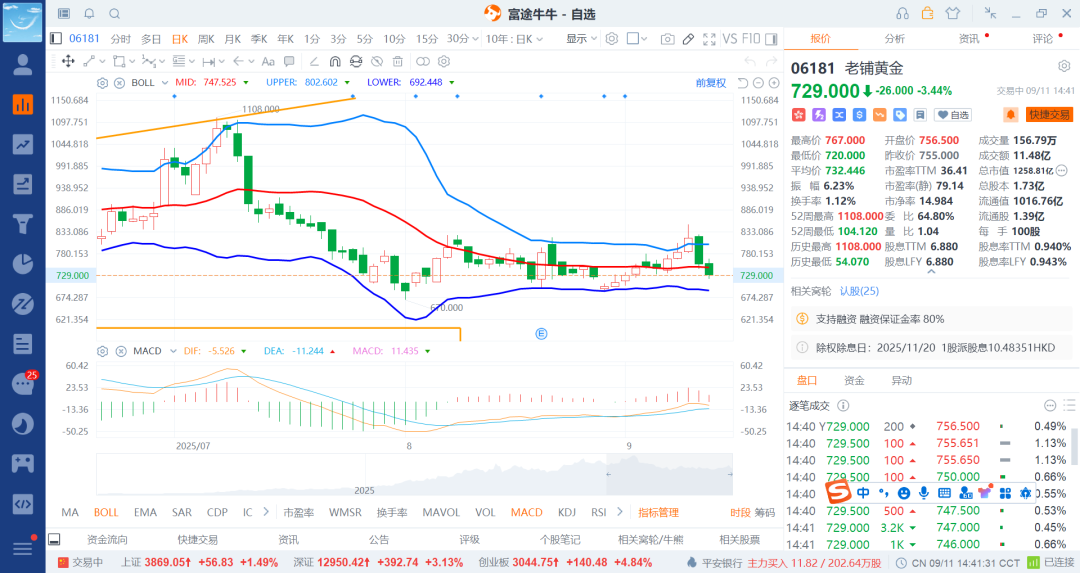This screenshot has height=573, width=1080.
Task: Open the pie-chart portfolio sidebar icon
Action: pyautogui.click(x=23, y=264)
